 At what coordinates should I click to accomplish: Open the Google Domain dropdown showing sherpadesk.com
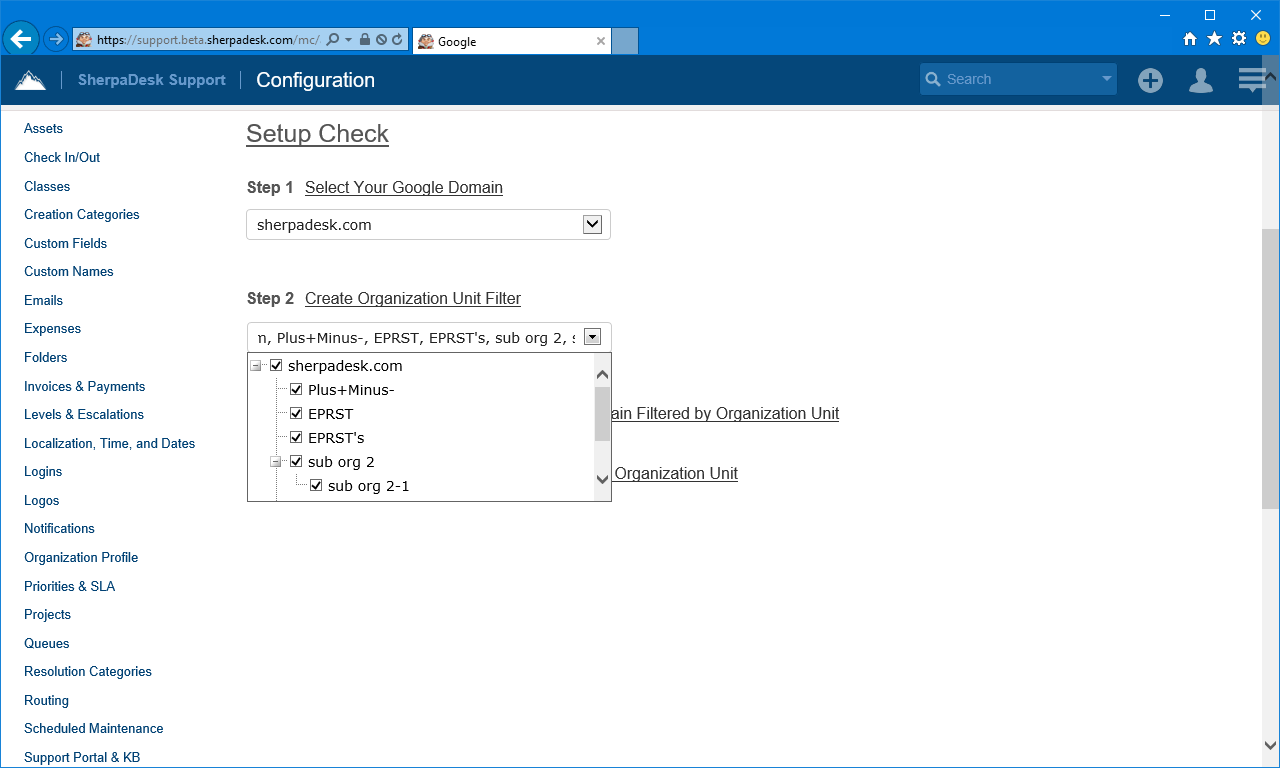click(x=594, y=224)
